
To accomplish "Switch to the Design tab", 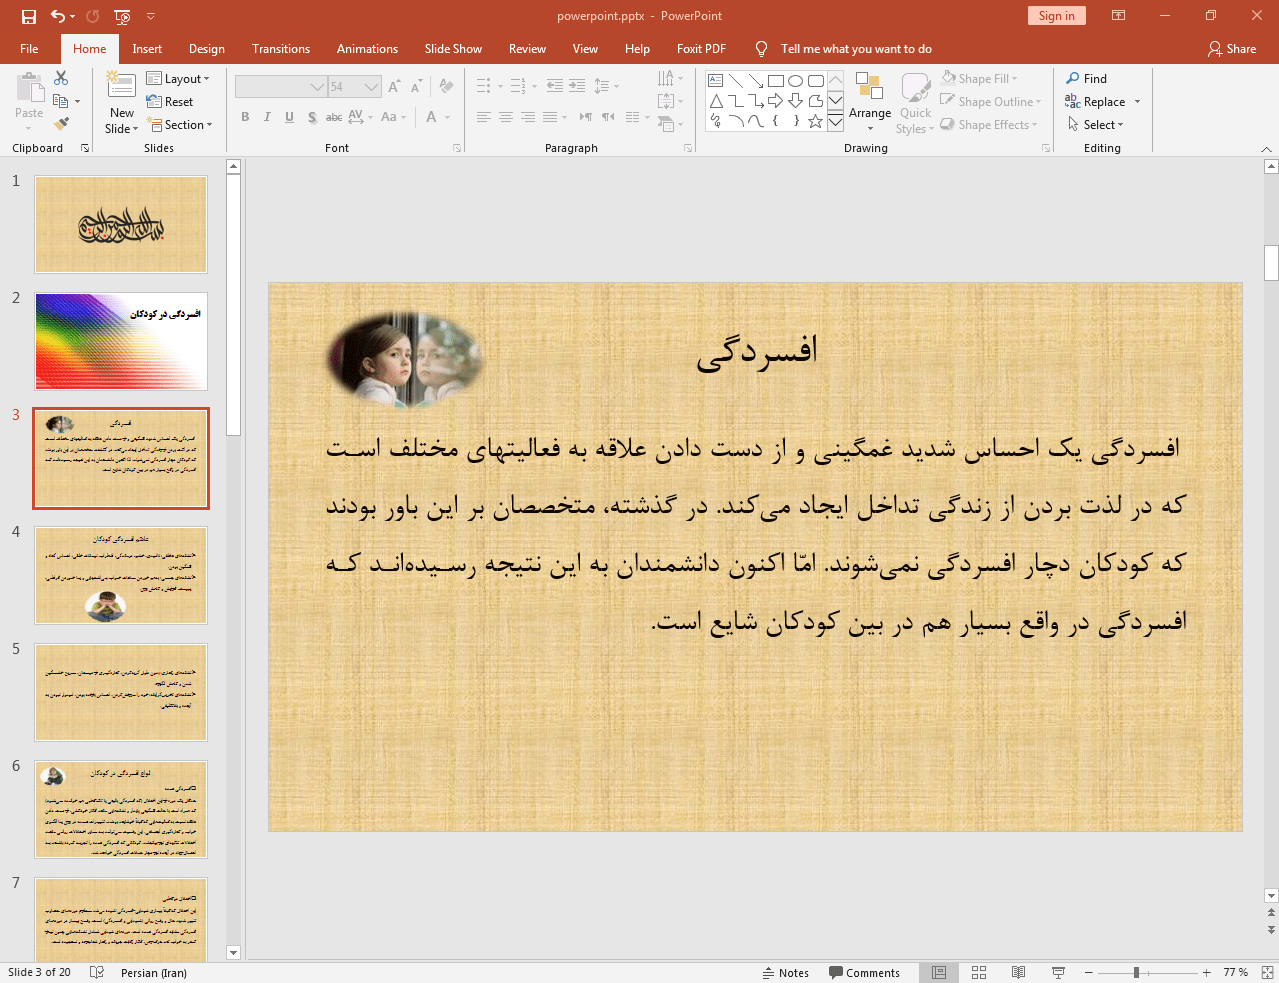I will point(206,48).
